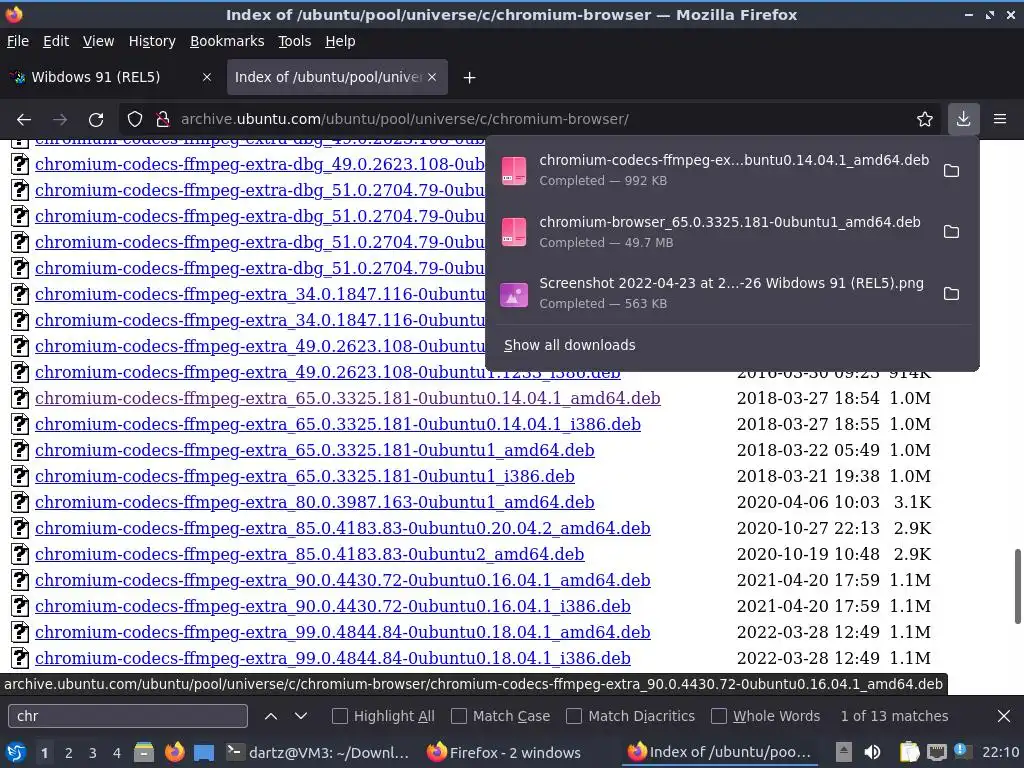Click the removable media eject tray icon
The height and width of the screenshot is (768, 1024).
[x=844, y=752]
